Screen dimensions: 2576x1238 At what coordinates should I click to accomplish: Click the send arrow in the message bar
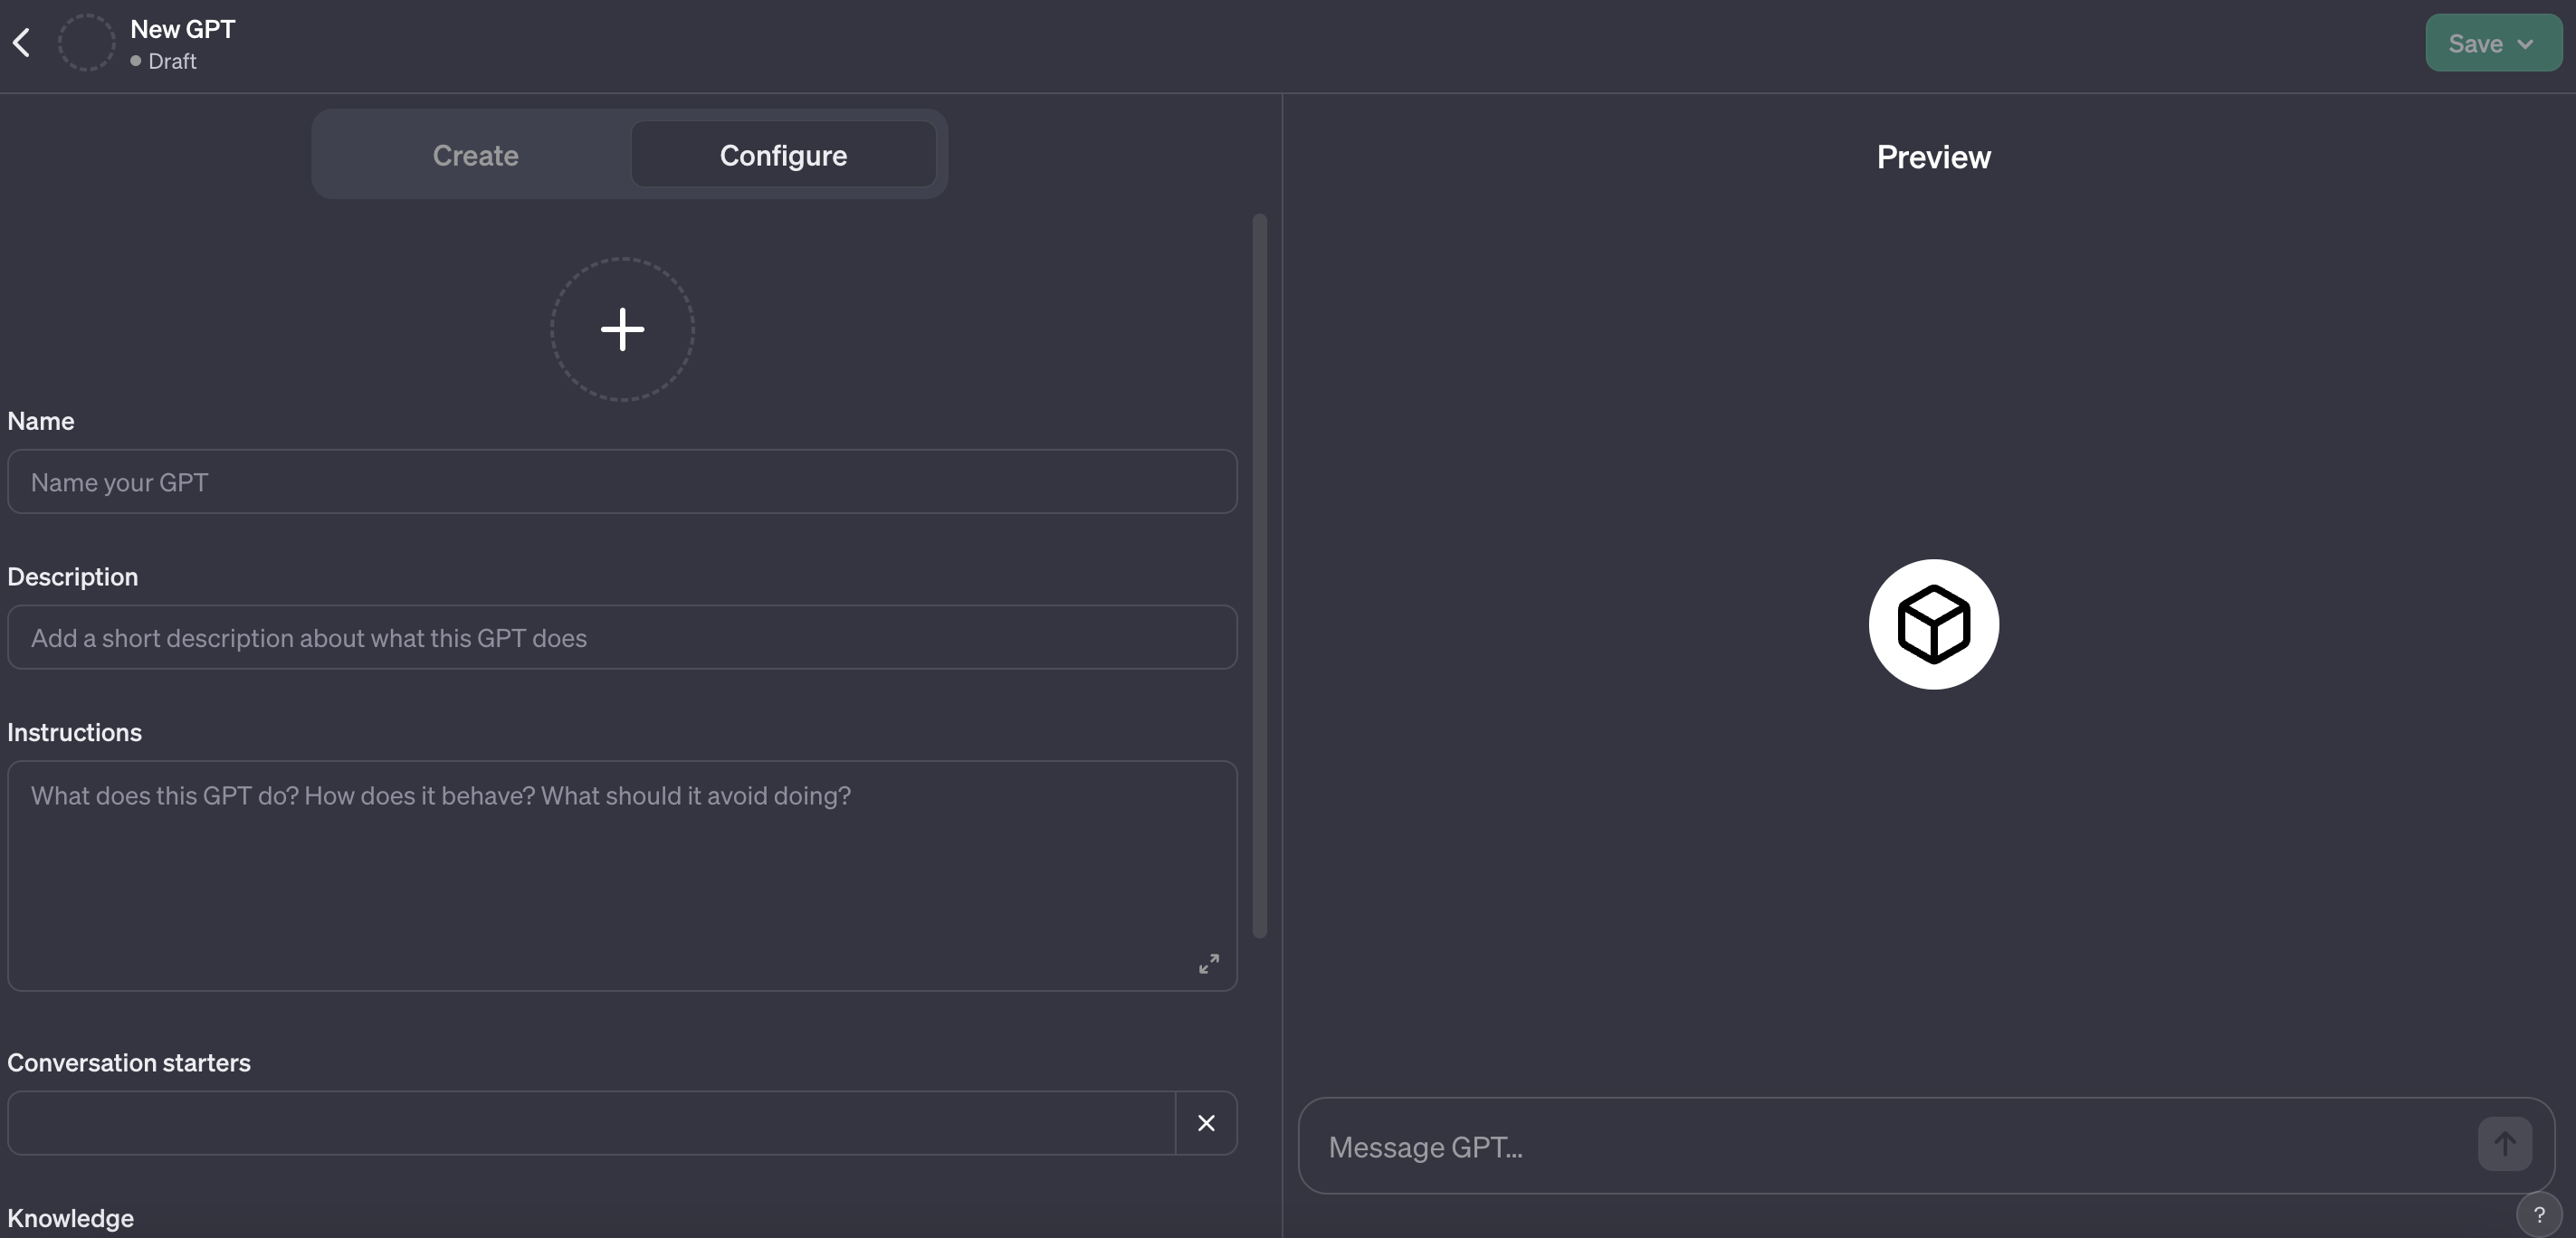pyautogui.click(x=2504, y=1143)
